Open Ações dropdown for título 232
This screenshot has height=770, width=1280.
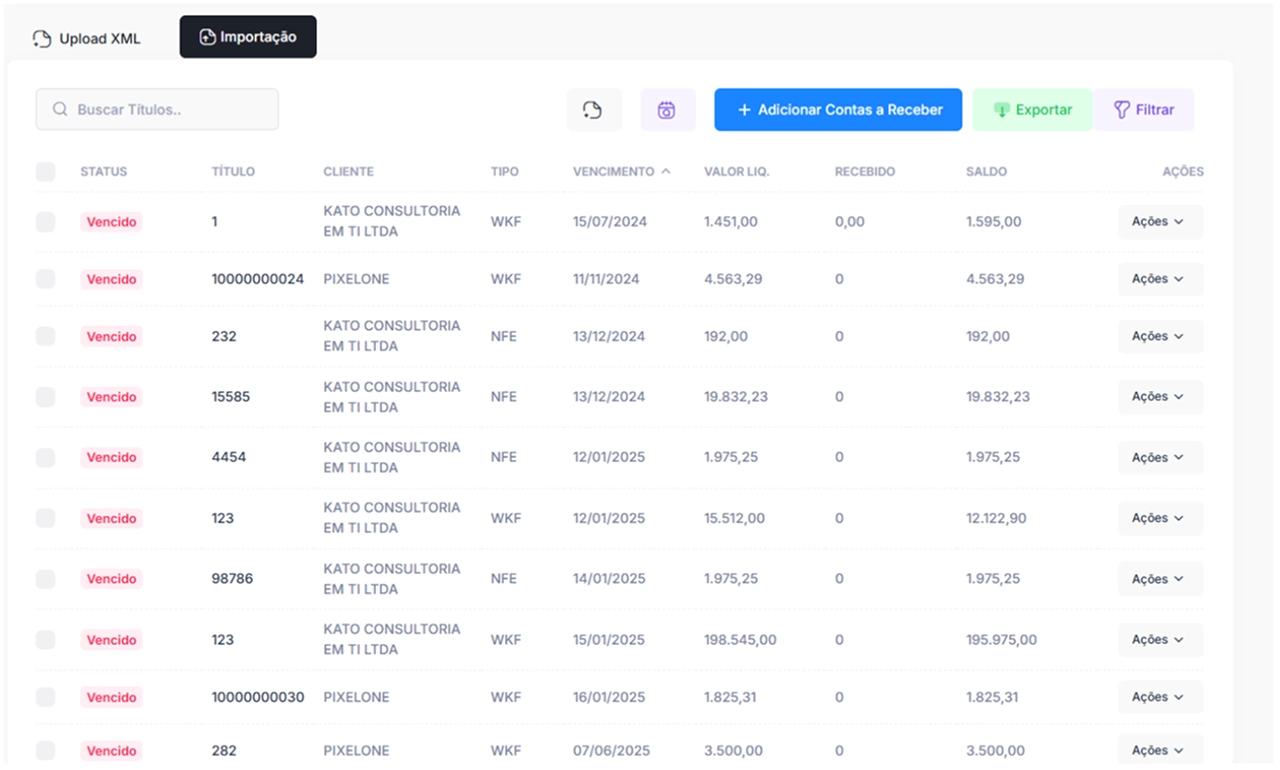tap(1159, 337)
